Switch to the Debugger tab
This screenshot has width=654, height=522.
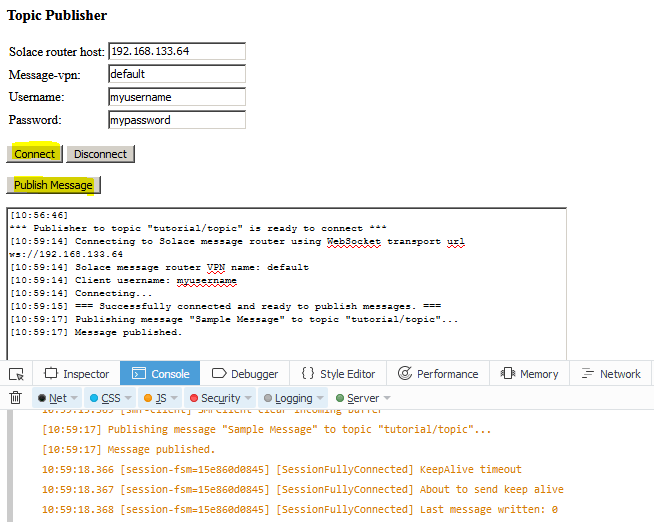pyautogui.click(x=244, y=374)
